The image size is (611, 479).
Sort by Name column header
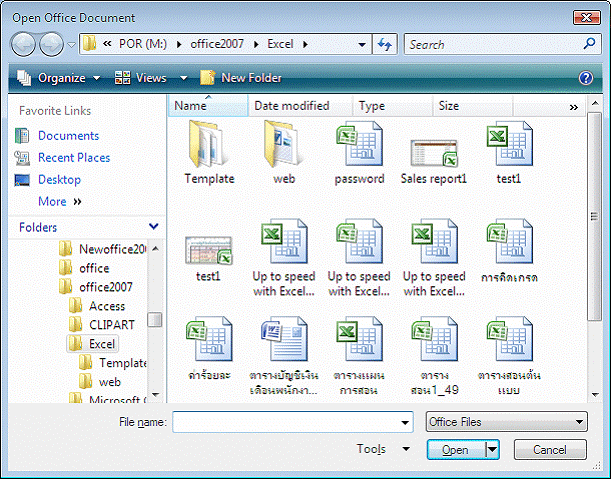point(208,106)
